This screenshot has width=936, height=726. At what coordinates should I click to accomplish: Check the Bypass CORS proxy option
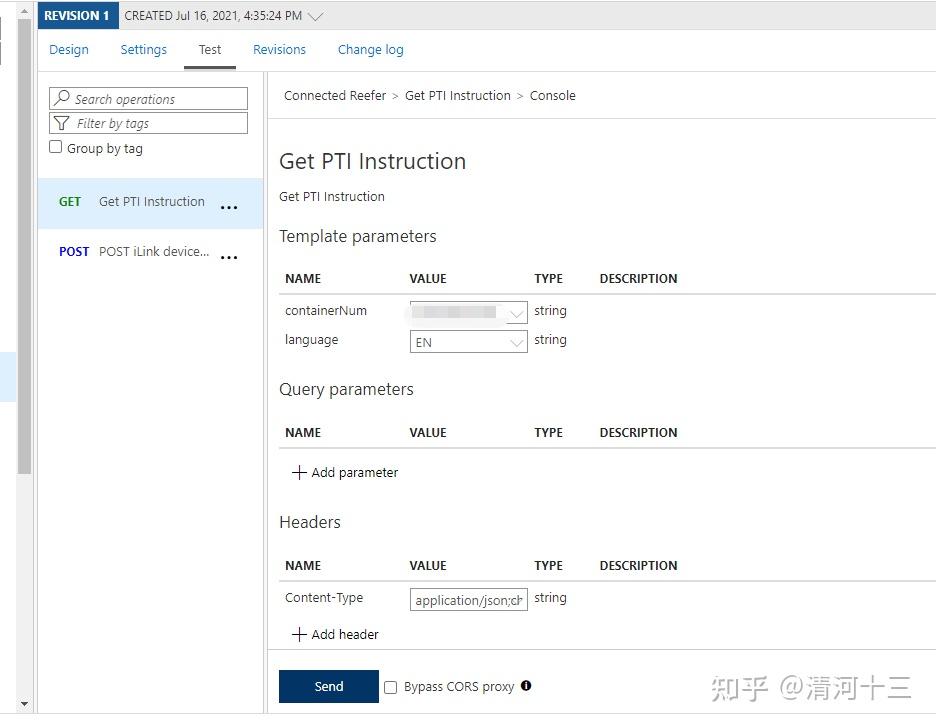pyautogui.click(x=390, y=687)
